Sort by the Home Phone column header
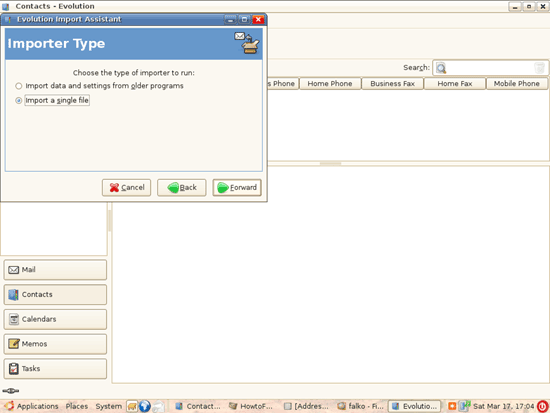The image size is (550, 413). tap(330, 84)
